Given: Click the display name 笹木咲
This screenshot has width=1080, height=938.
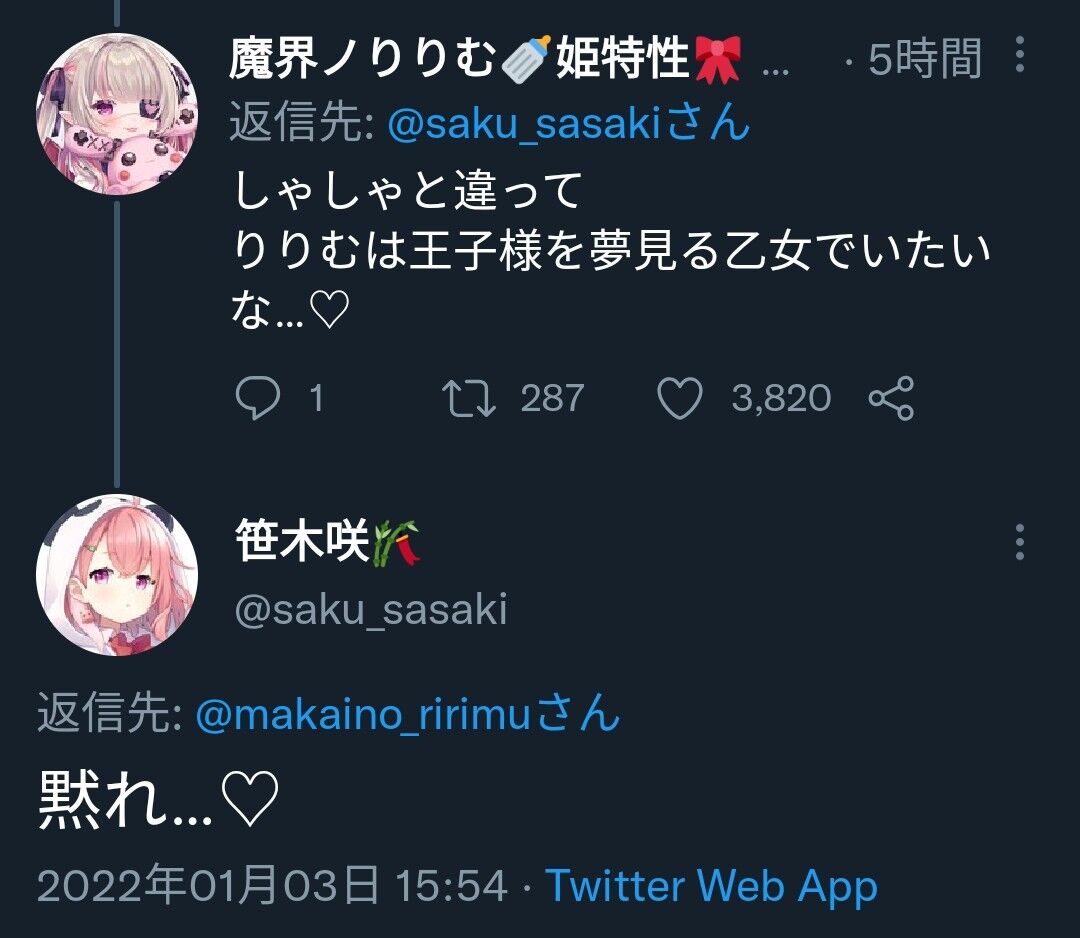Looking at the screenshot, I should (327, 541).
